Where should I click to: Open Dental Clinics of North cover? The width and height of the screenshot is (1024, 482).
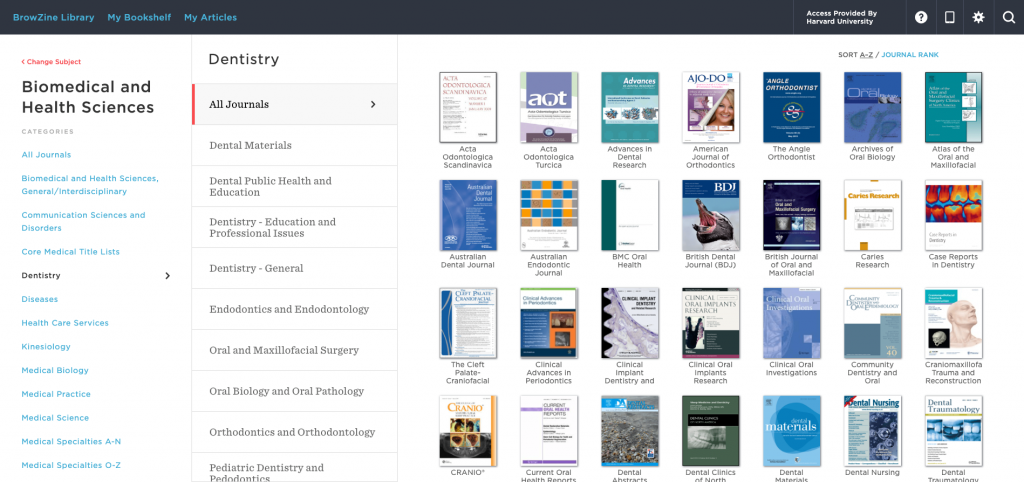coord(711,431)
